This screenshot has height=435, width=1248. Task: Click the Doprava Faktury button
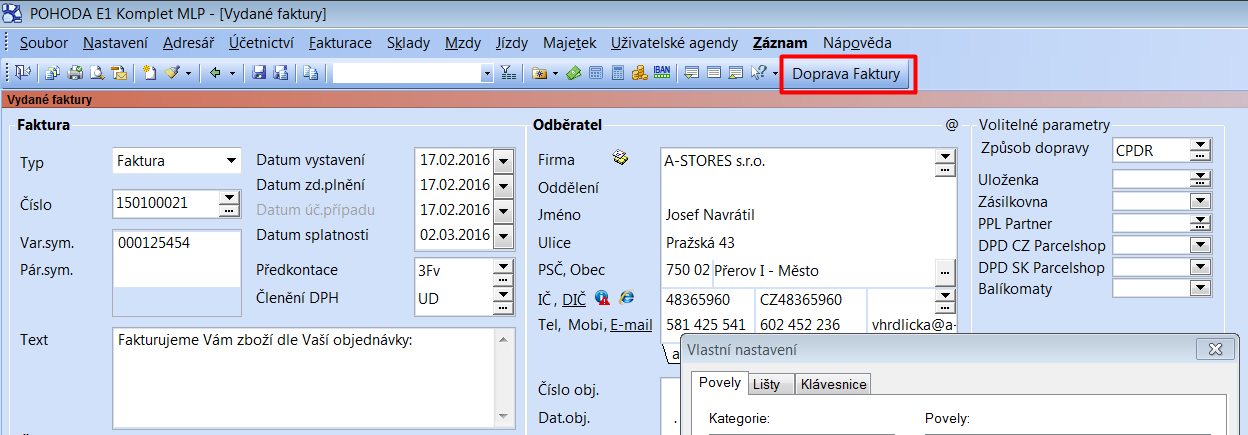(x=846, y=75)
